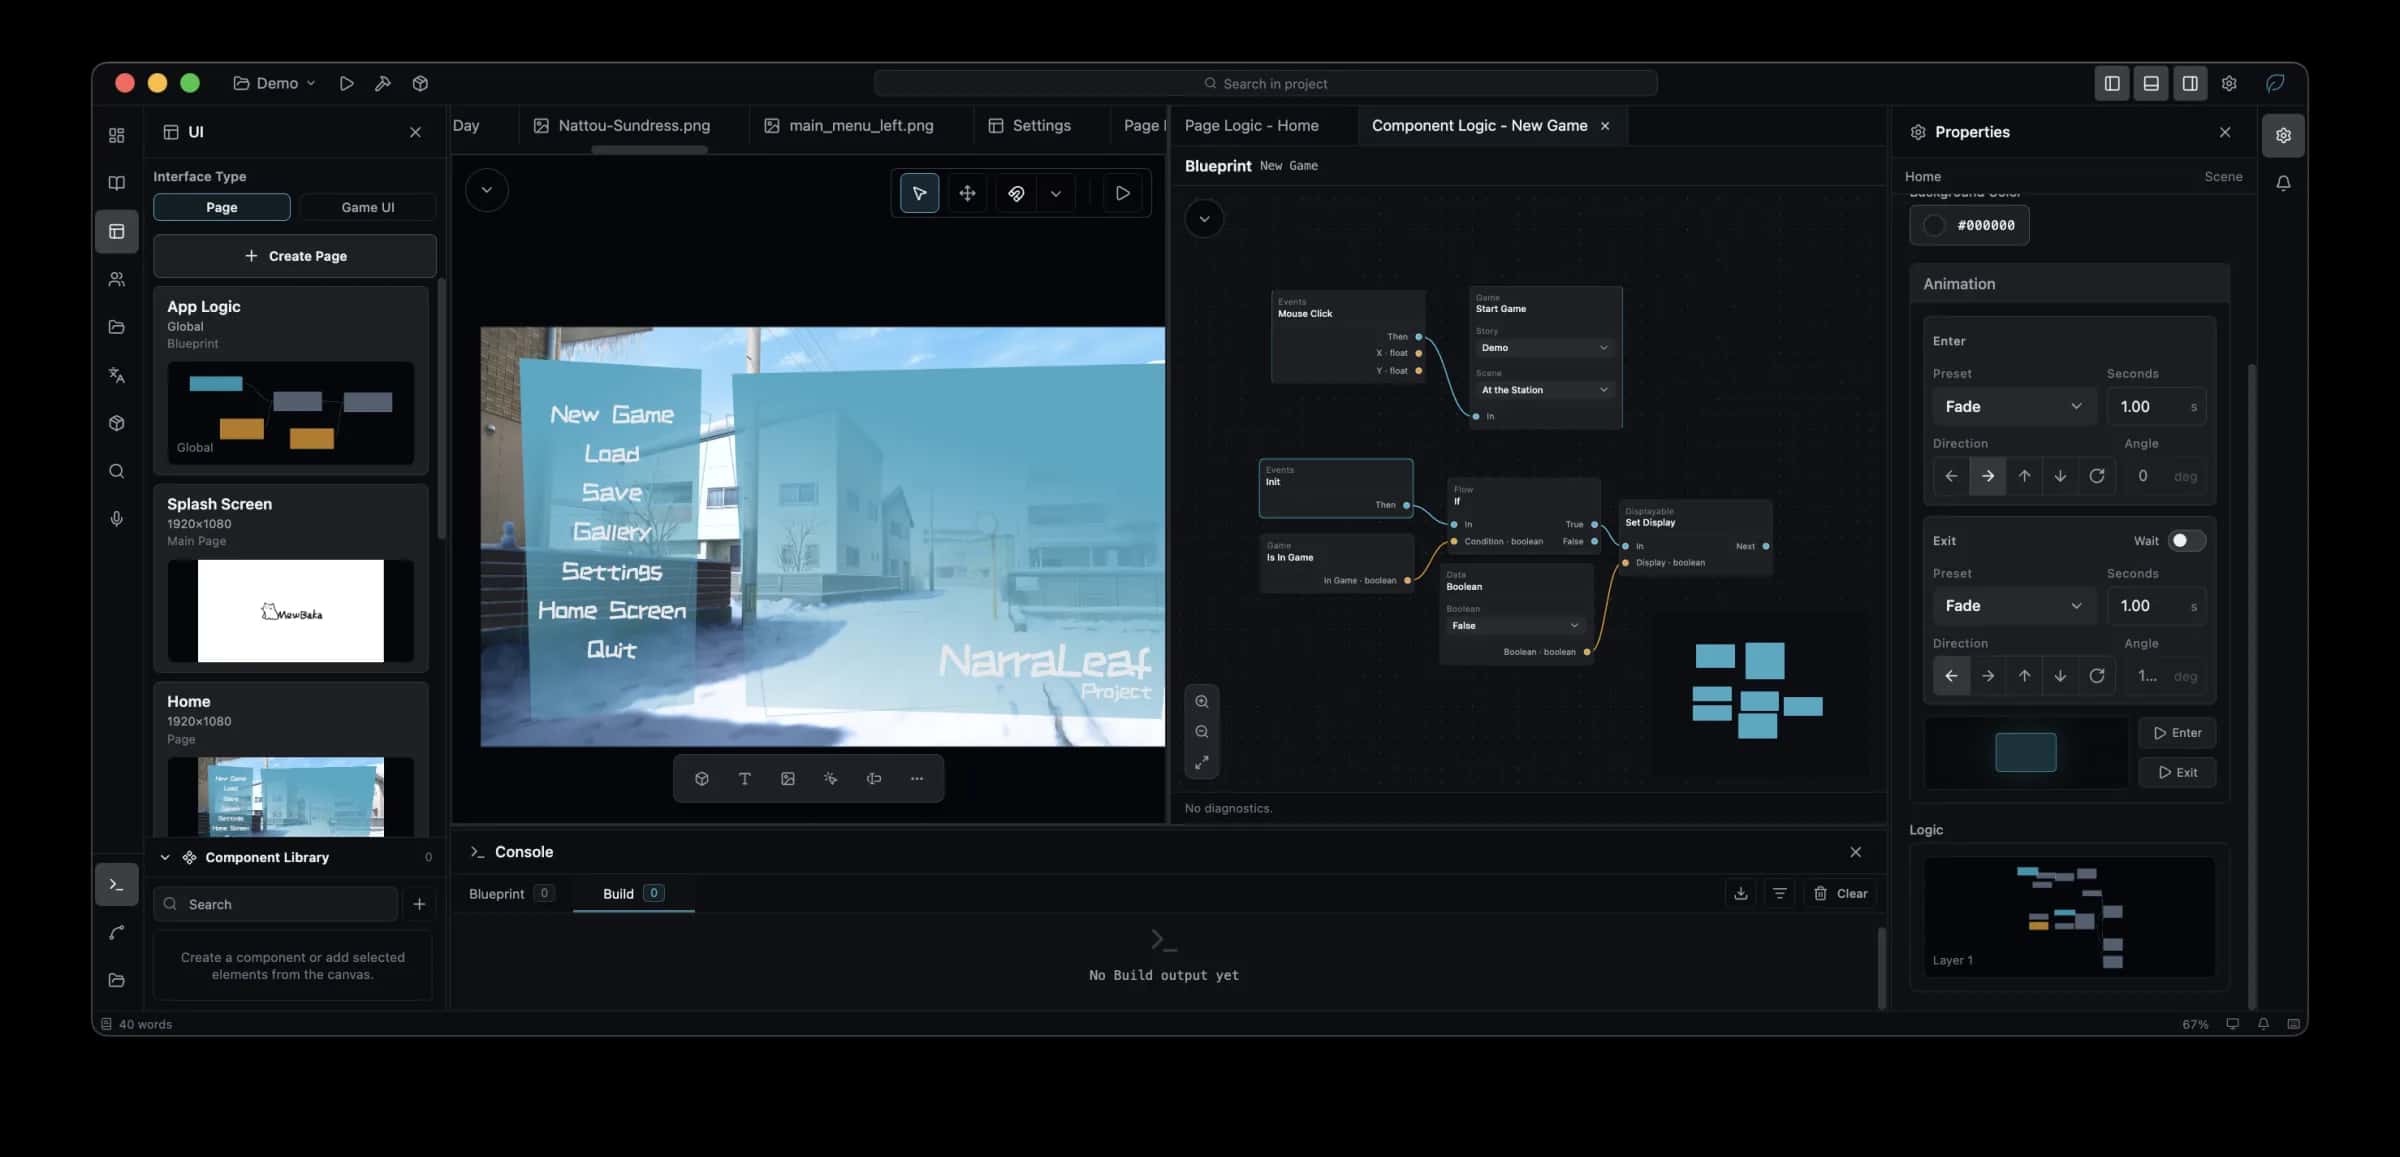Filter console messages with filter icon
The width and height of the screenshot is (2400, 1157).
(x=1779, y=893)
